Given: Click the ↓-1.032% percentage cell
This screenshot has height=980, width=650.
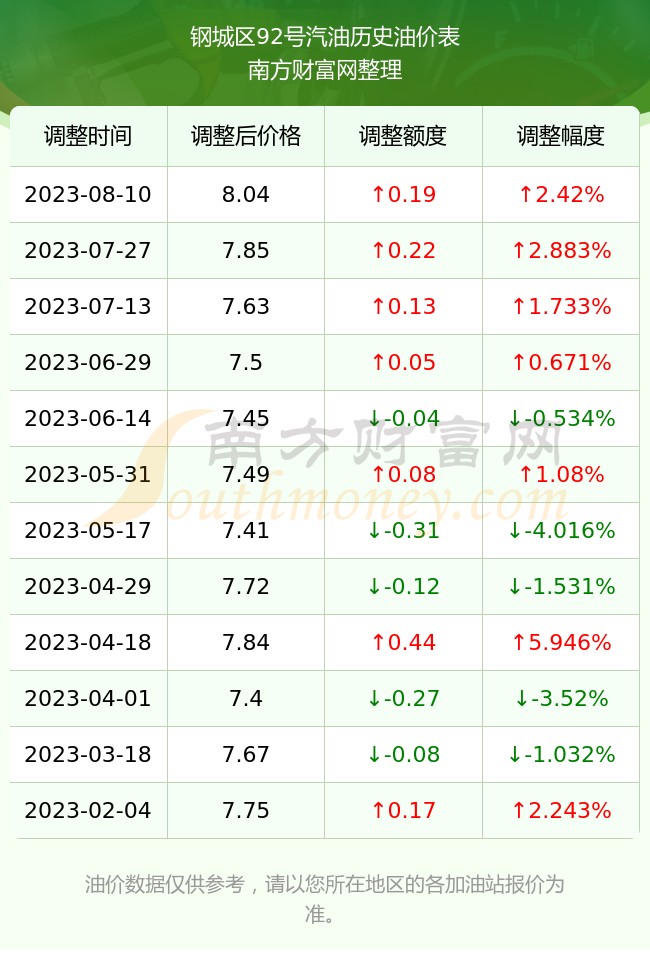Looking at the screenshot, I should click(561, 754).
